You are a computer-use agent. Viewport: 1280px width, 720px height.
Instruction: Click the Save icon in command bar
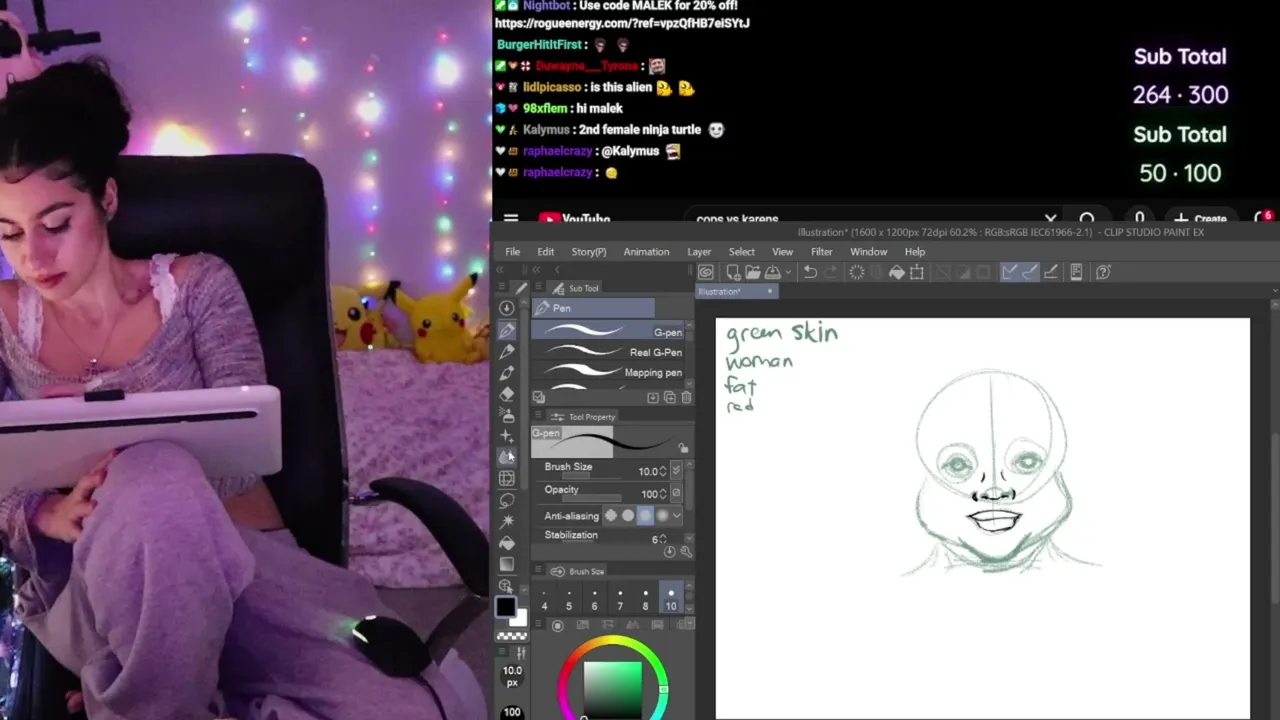pyautogui.click(x=772, y=272)
